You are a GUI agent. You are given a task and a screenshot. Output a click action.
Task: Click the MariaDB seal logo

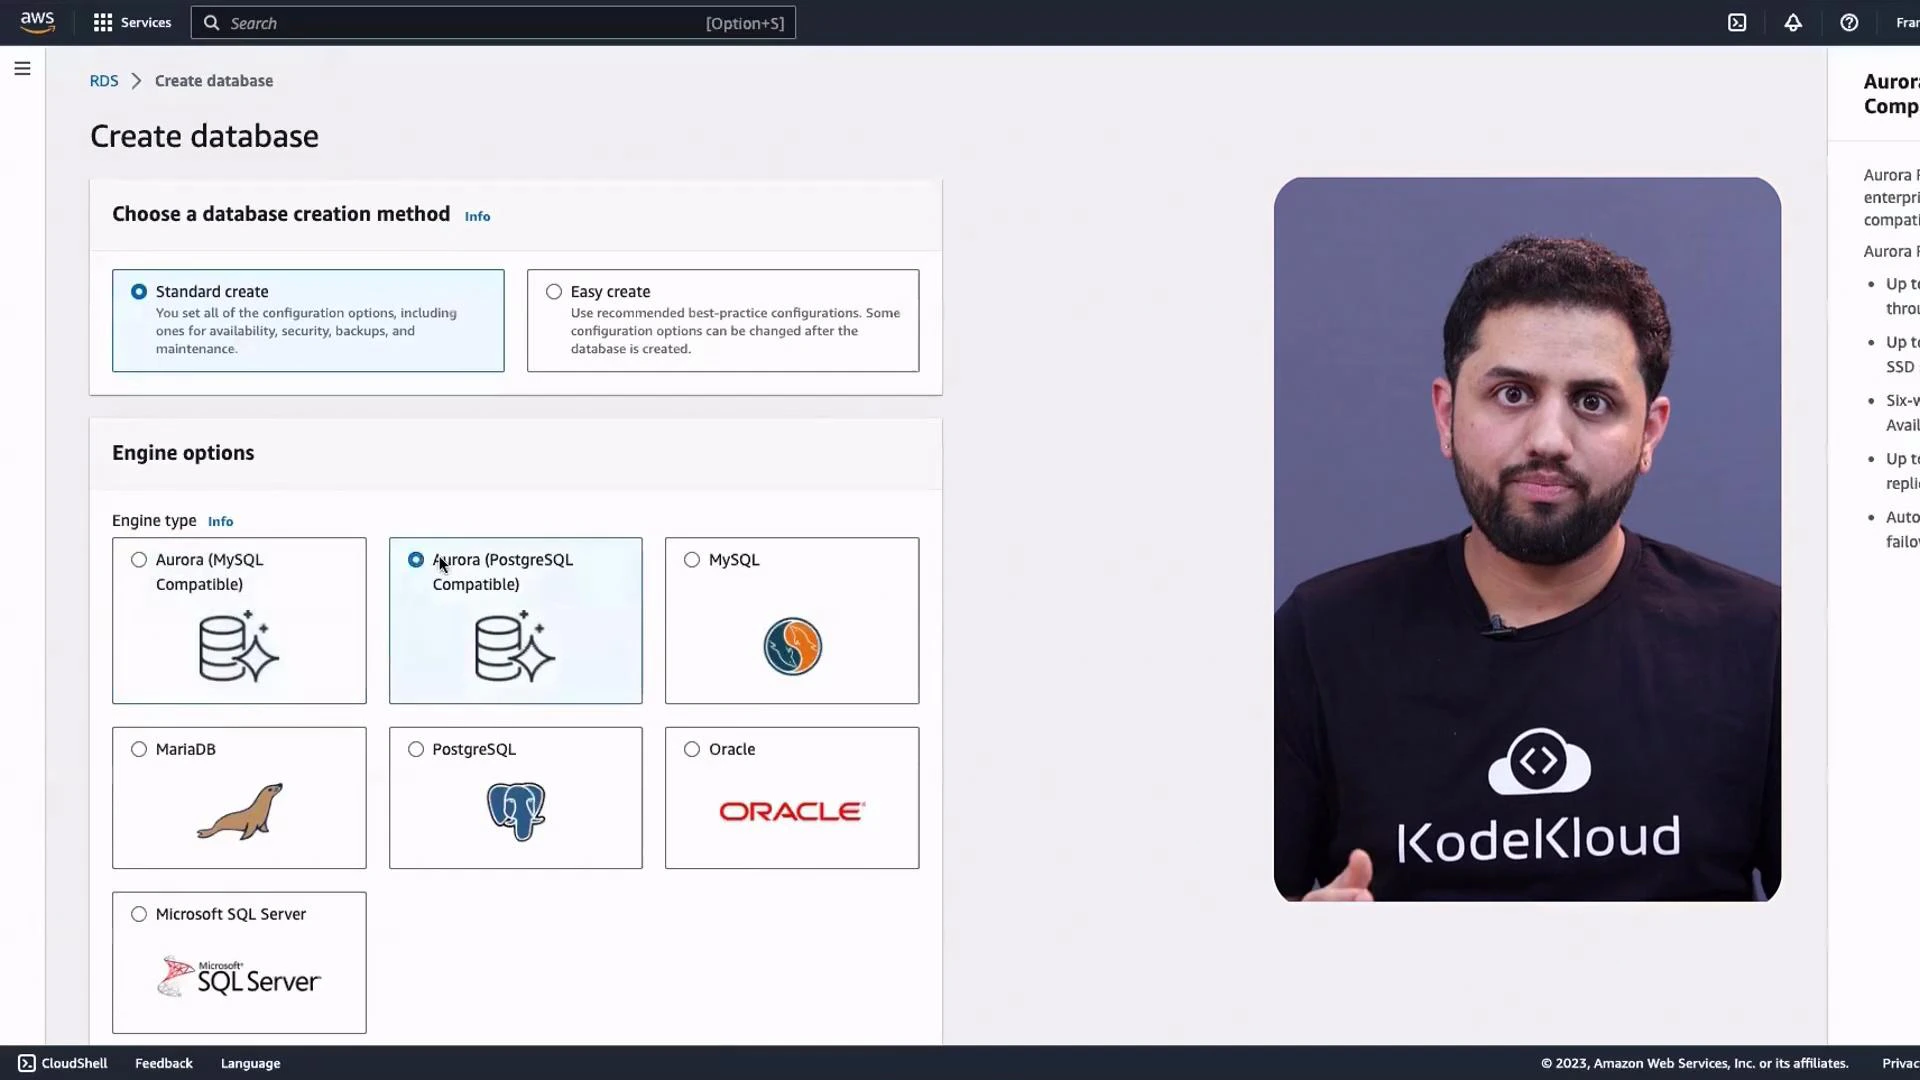point(238,811)
